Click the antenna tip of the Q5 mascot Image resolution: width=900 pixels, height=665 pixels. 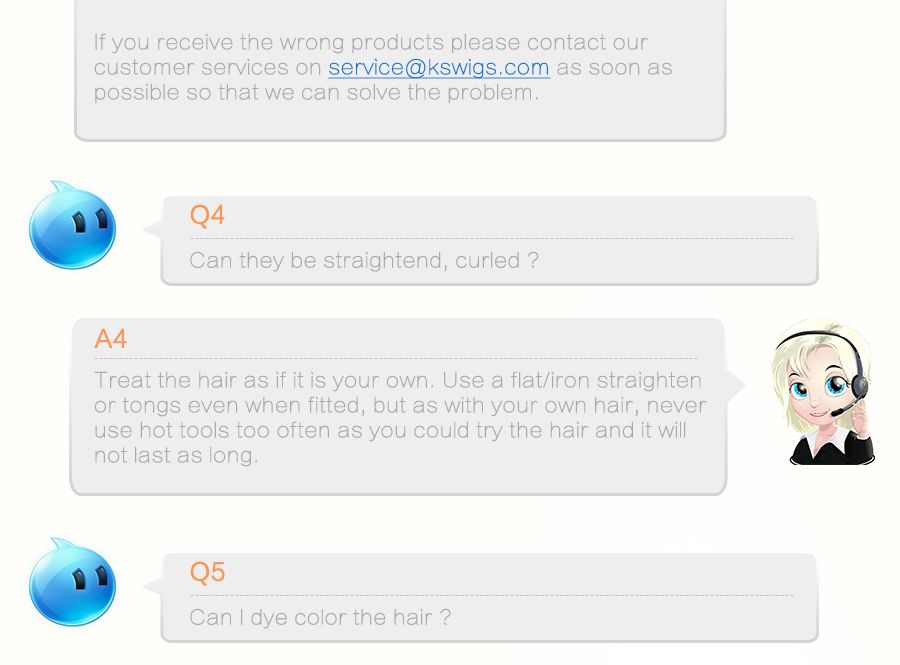(56, 540)
